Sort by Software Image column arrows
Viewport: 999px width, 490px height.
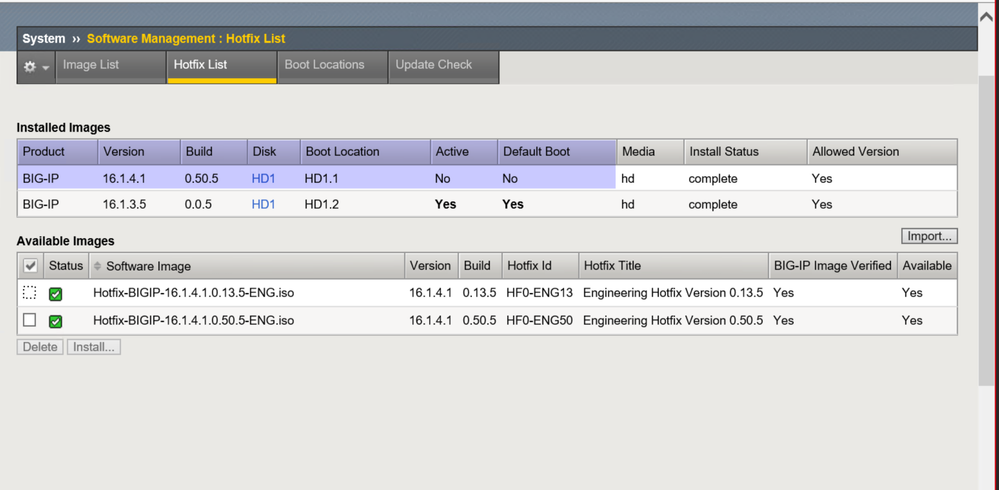pos(97,266)
